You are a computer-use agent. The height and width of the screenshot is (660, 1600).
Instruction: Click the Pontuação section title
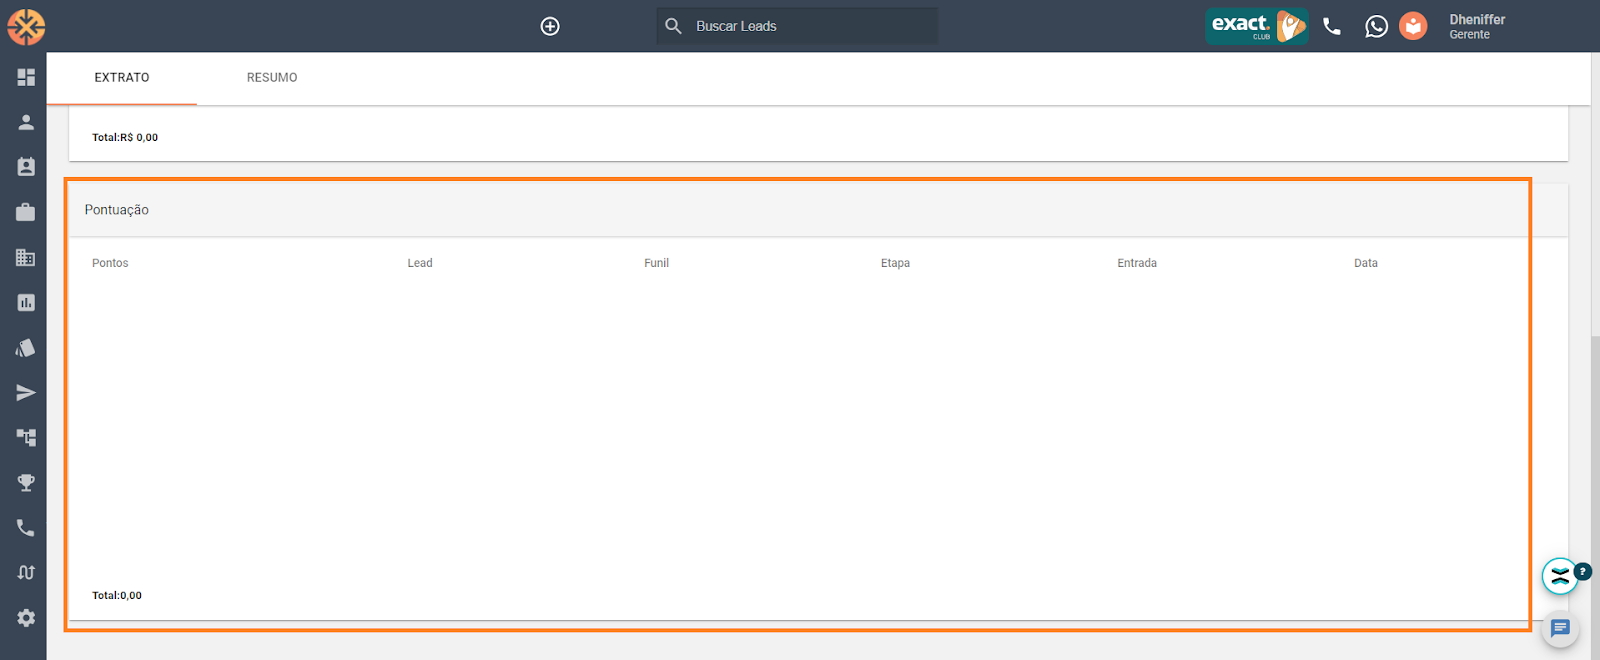(117, 210)
